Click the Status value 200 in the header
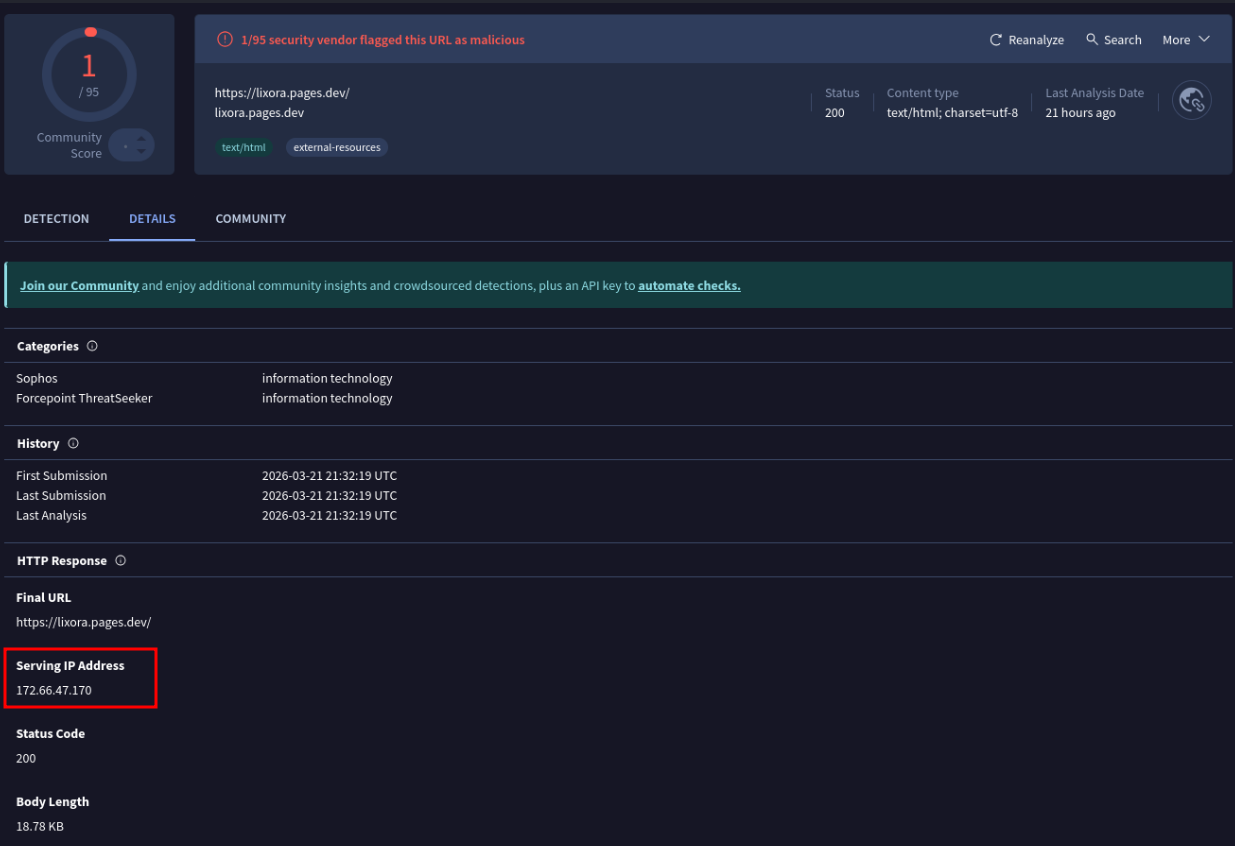Screen dimensions: 1235x846 (x=834, y=113)
